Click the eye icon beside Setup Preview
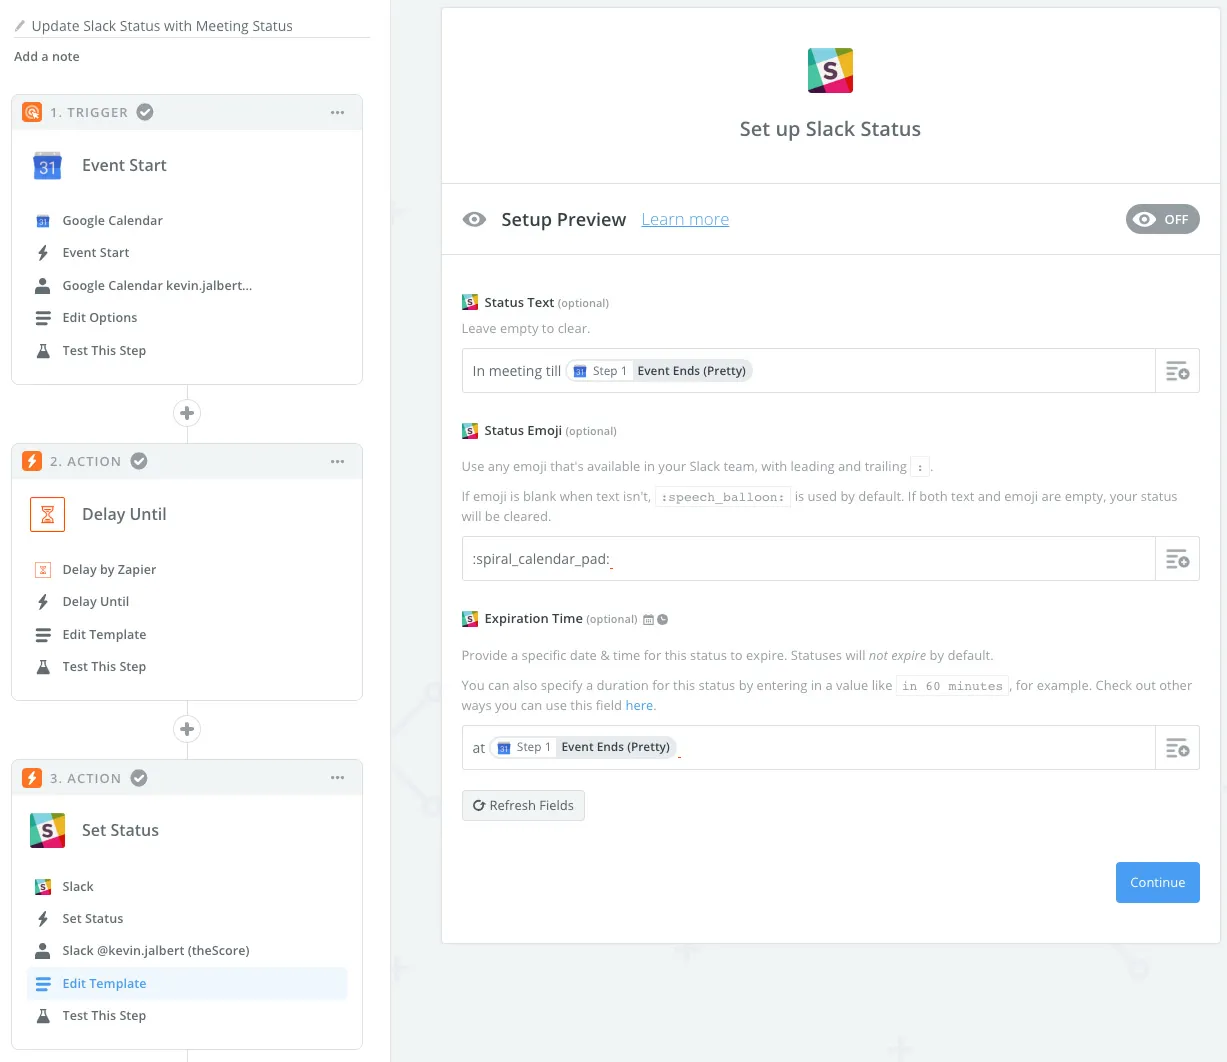The image size is (1227, 1062). point(474,220)
